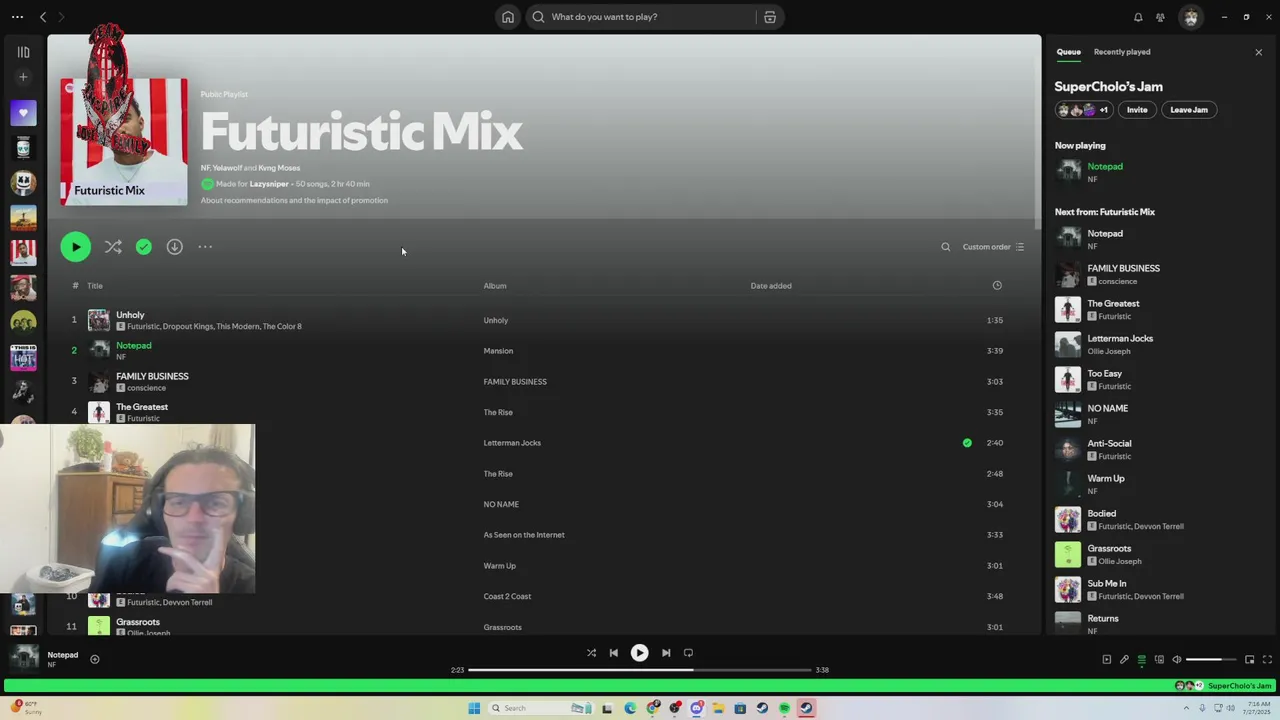This screenshot has width=1280, height=720.
Task: Click Invite button in SuperCholo's Jam
Action: pos(1137,110)
